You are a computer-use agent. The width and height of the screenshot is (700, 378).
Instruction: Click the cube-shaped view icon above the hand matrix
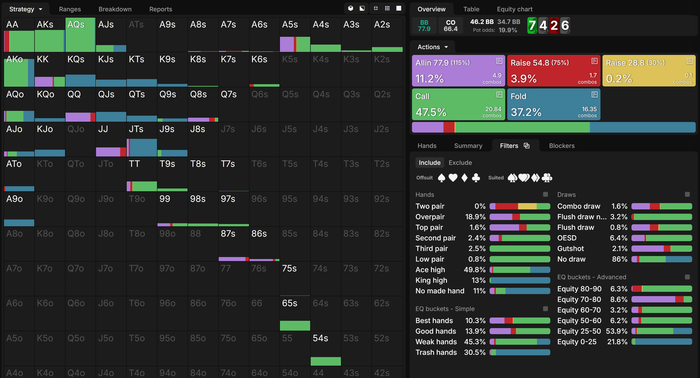pos(350,8)
